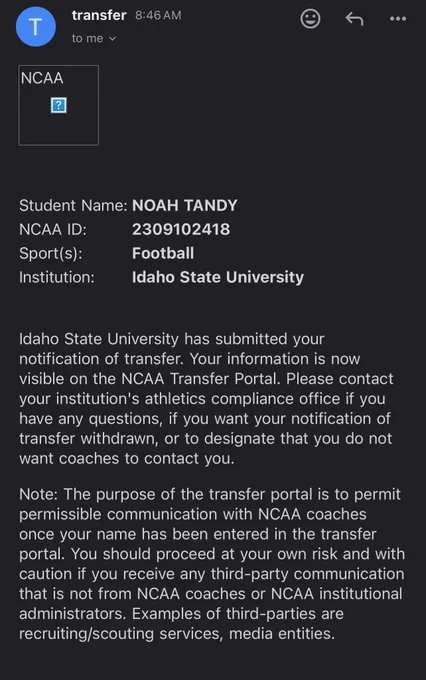Click the NCAA ID number 2309102418
Image resolution: width=426 pixels, height=680 pixels.
tap(181, 229)
